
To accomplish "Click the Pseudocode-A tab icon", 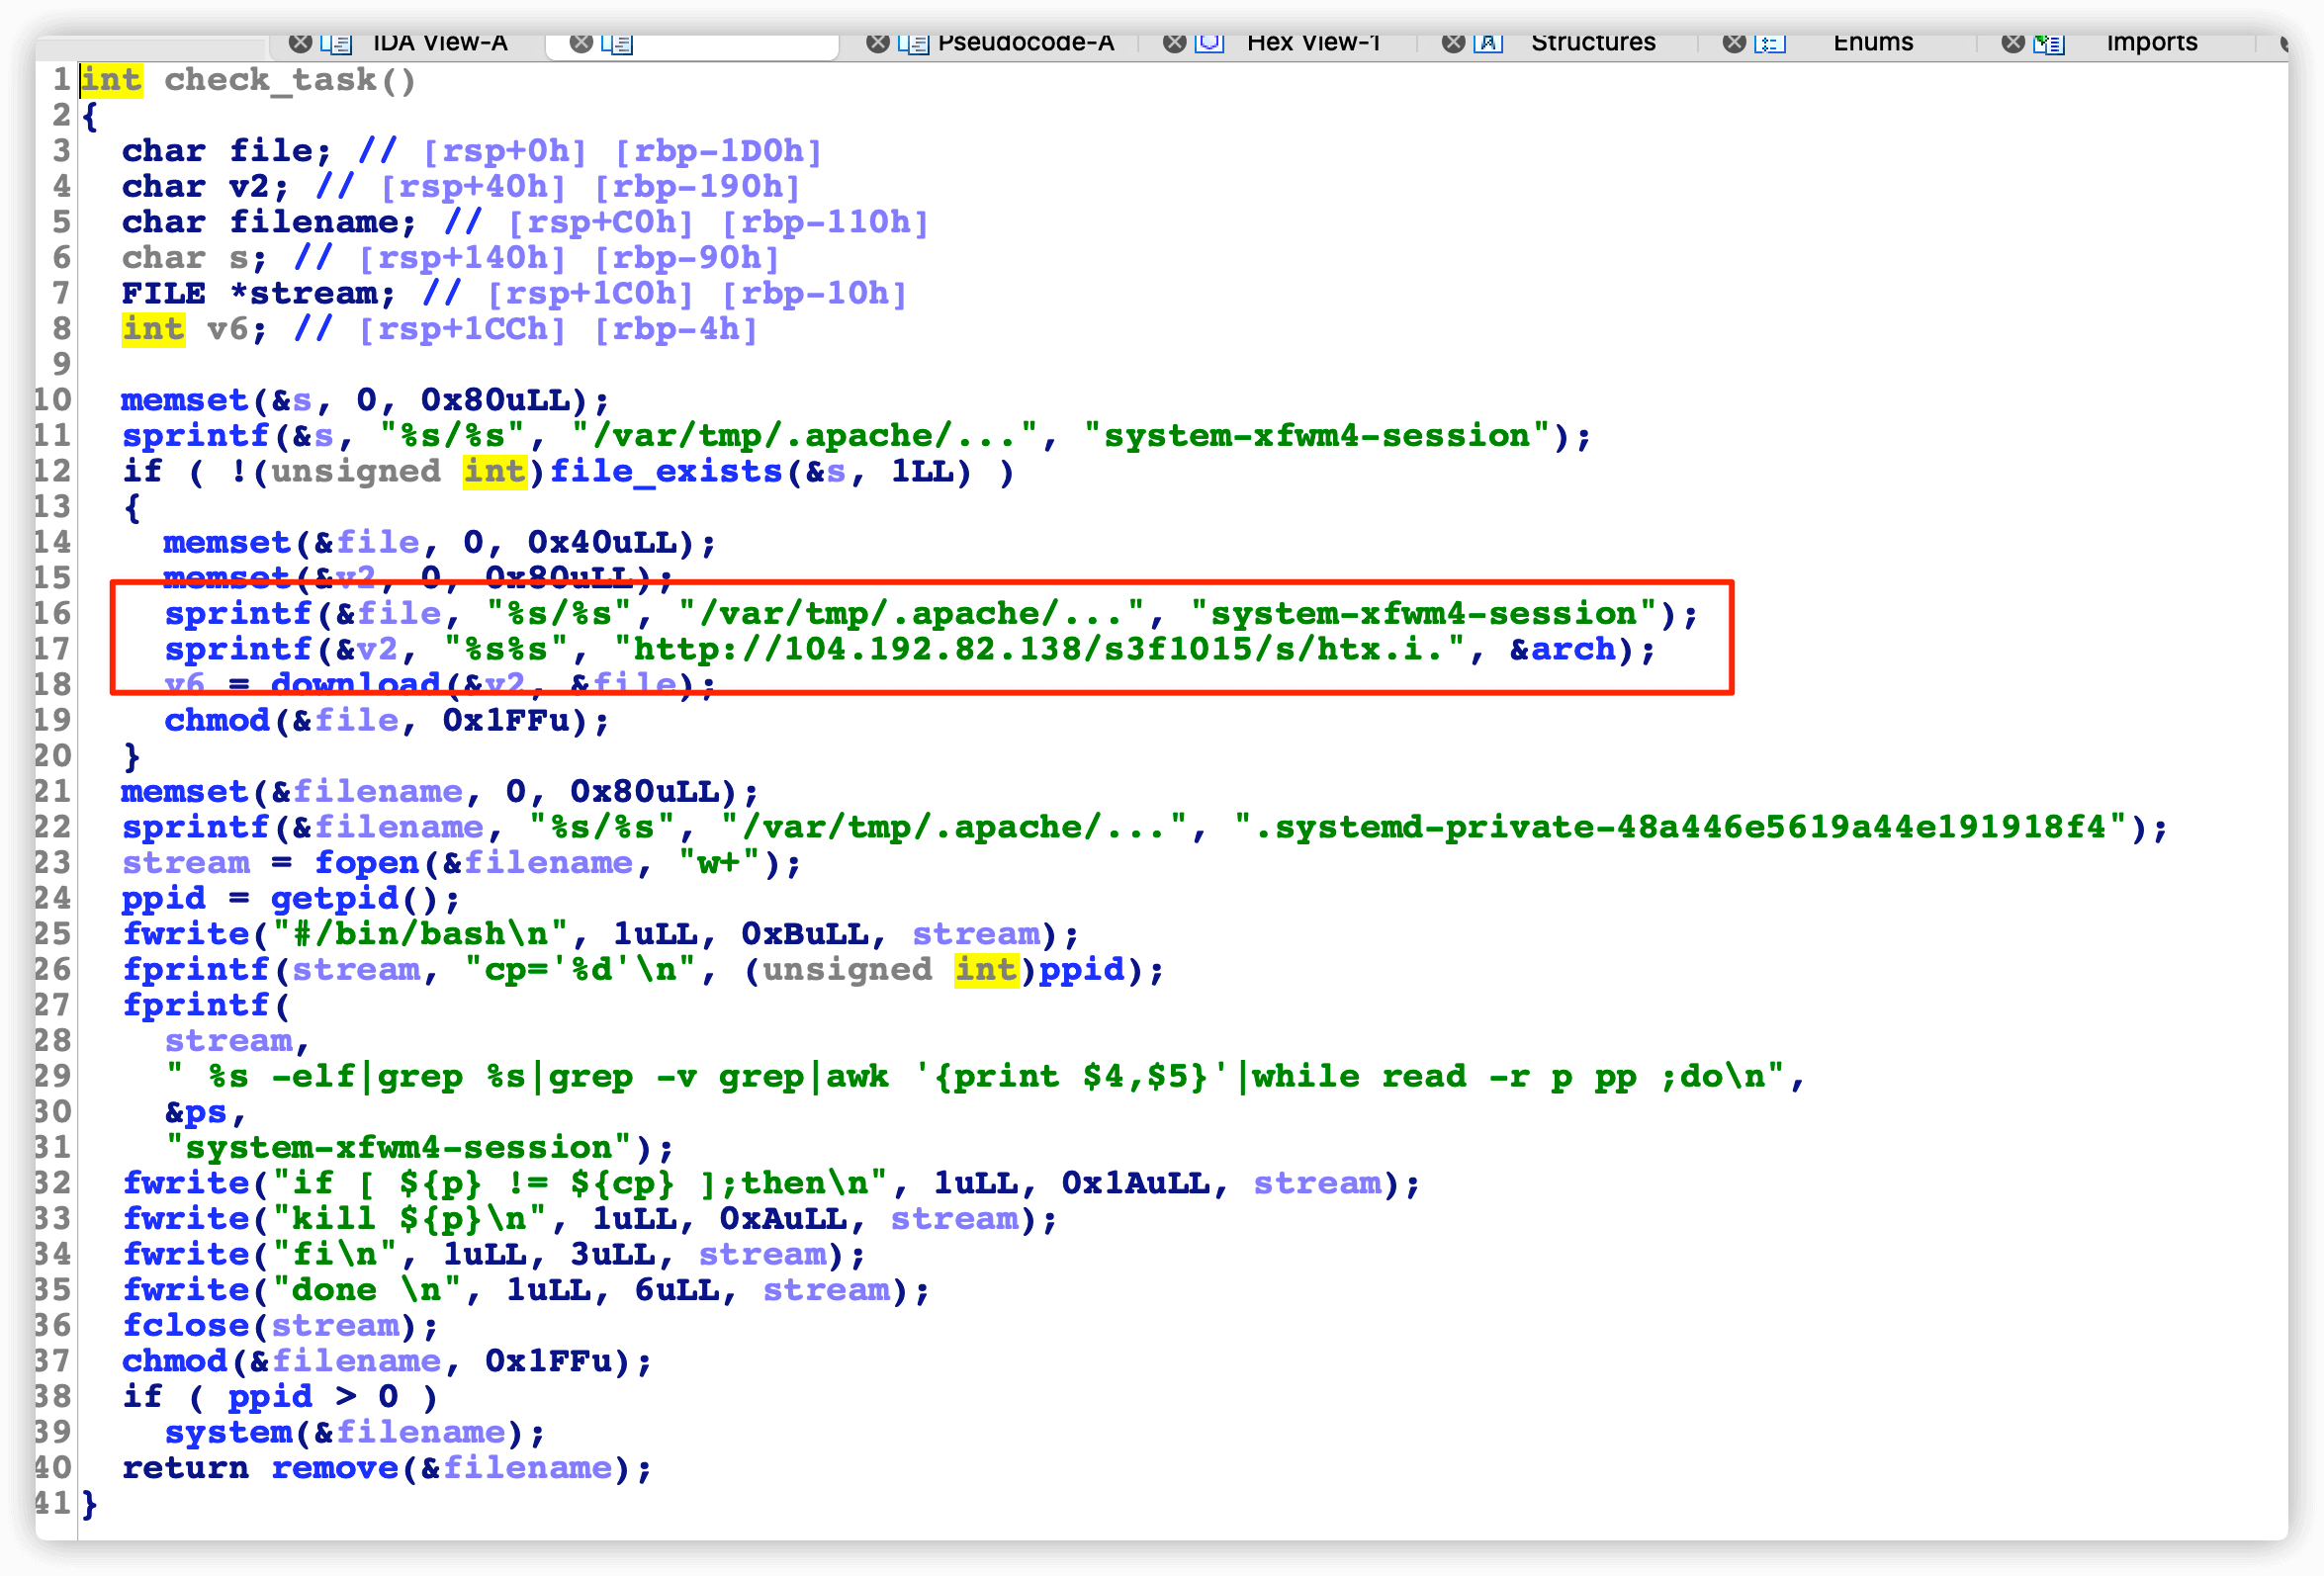I will point(913,44).
